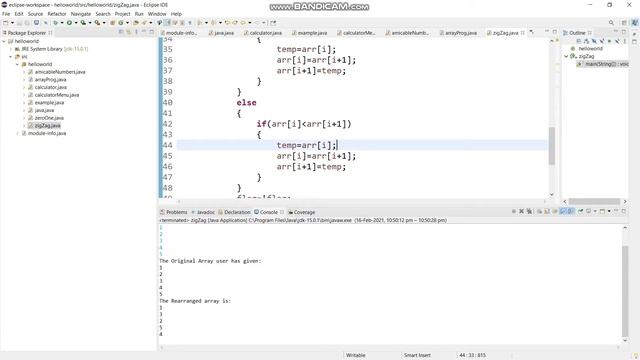Click the New Java Package icon
Viewport: 640px width, 360px height.
(113, 23)
